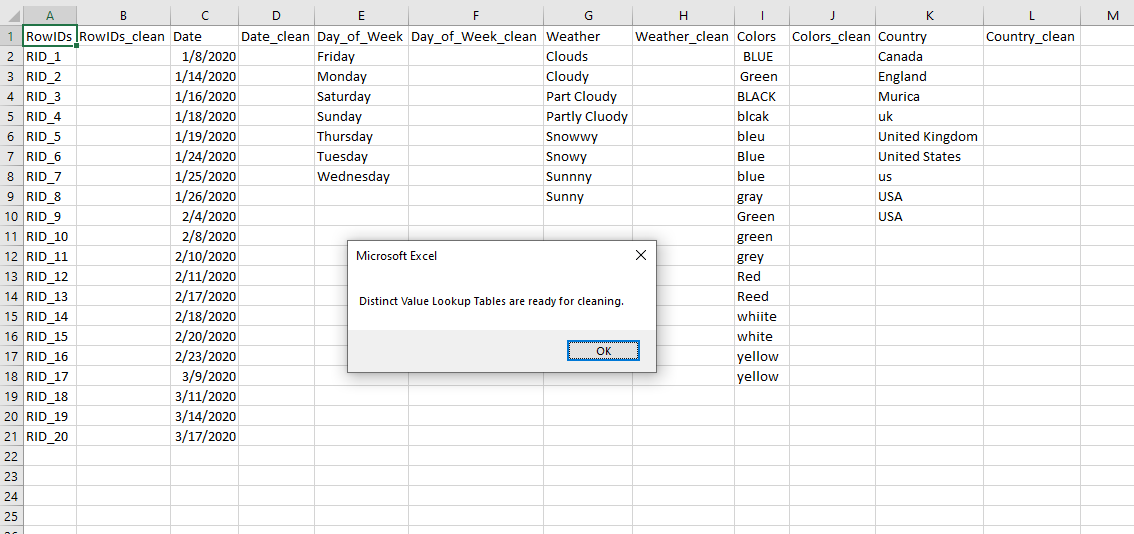Select the column G header
The height and width of the screenshot is (534, 1134).
tap(587, 15)
